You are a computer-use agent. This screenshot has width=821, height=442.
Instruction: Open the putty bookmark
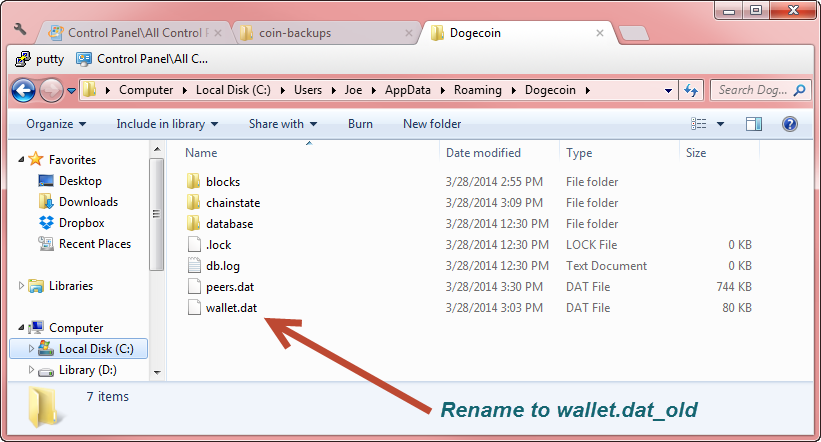tap(40, 59)
